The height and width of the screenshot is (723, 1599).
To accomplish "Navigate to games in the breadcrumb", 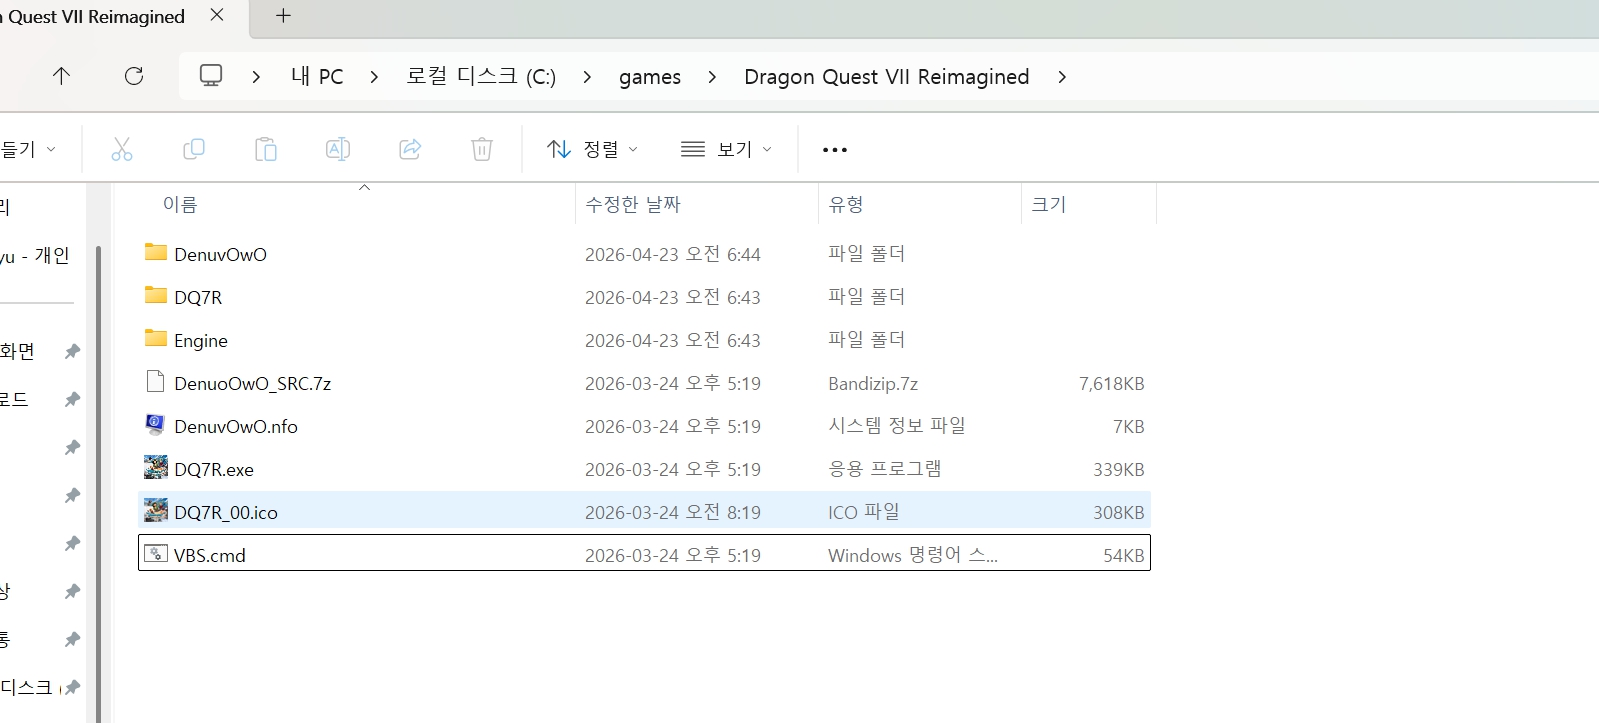I will click(x=649, y=77).
